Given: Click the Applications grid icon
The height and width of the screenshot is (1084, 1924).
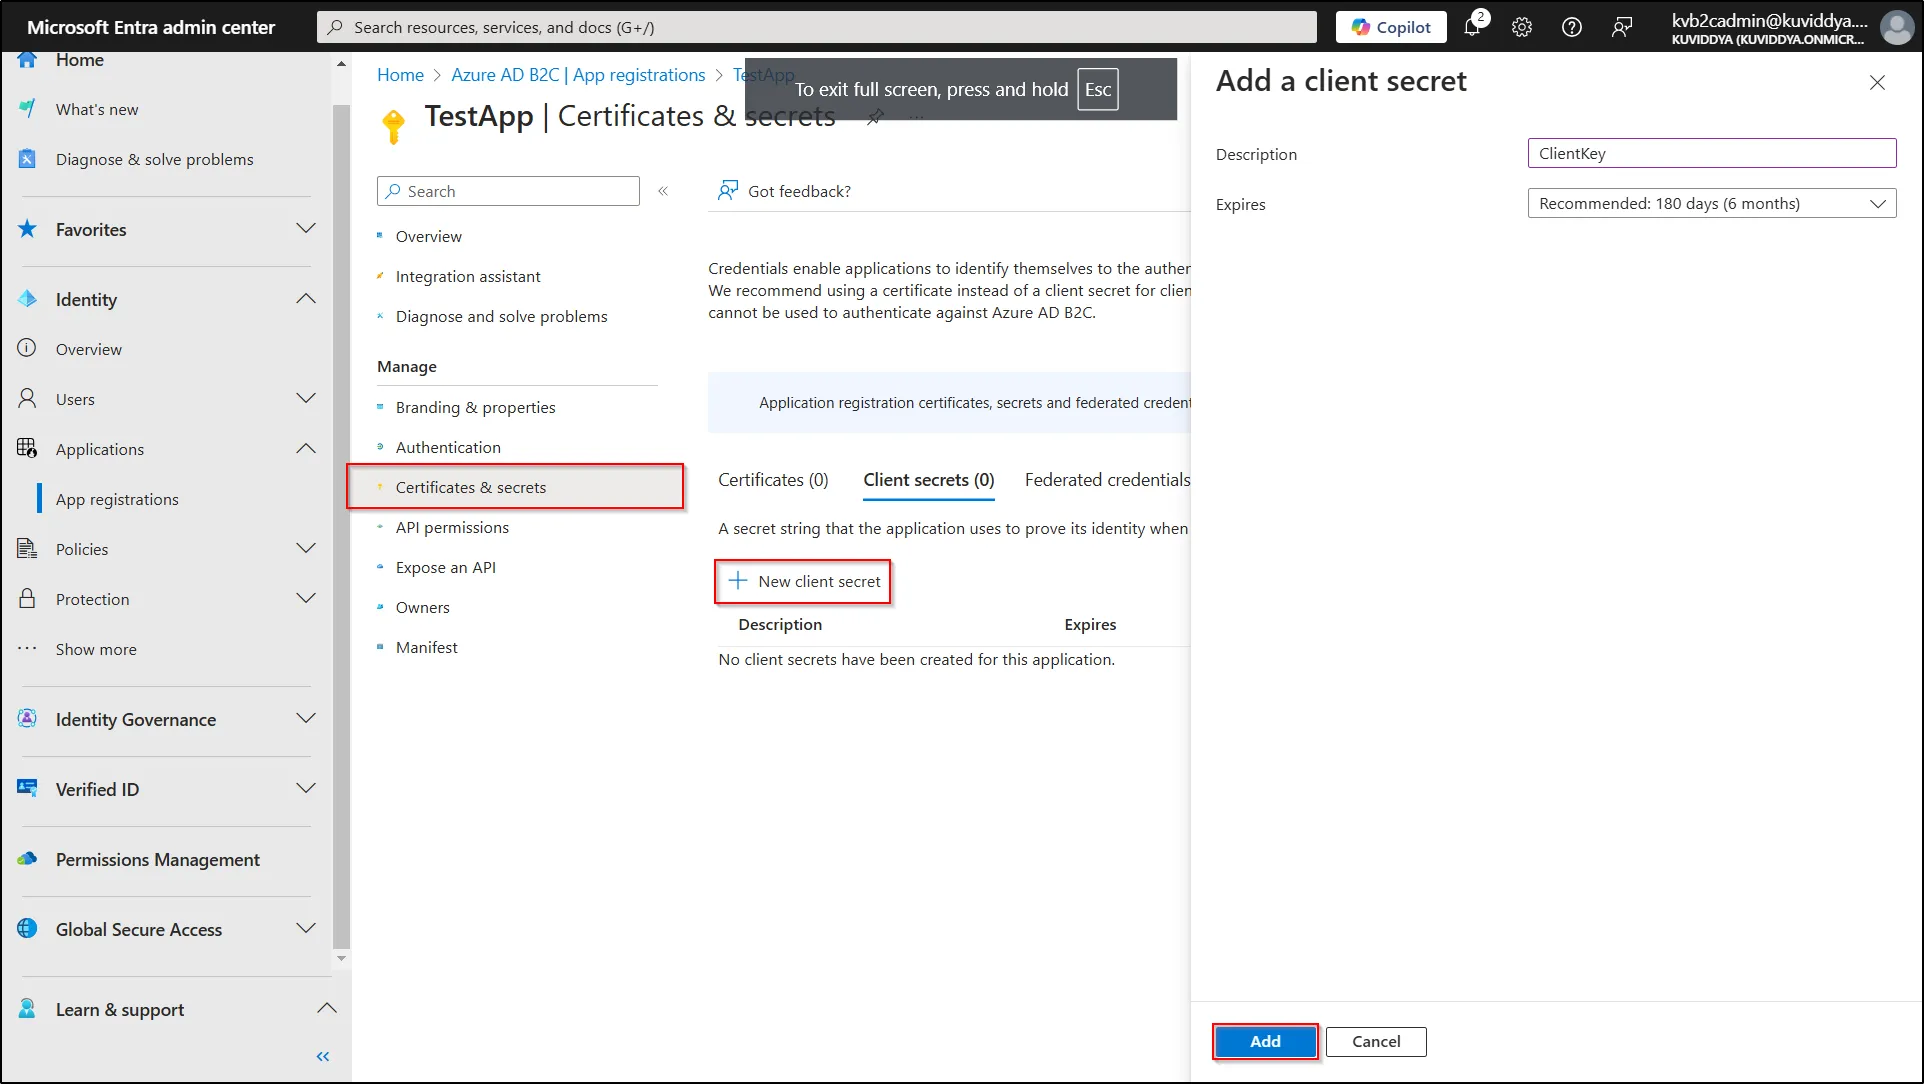Looking at the screenshot, I should tap(28, 449).
